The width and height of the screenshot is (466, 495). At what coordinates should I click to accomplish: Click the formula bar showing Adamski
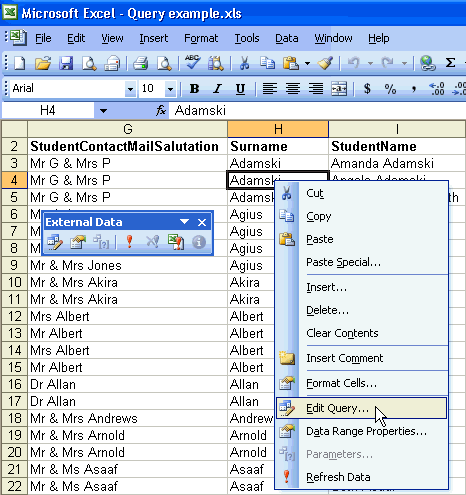pos(318,110)
